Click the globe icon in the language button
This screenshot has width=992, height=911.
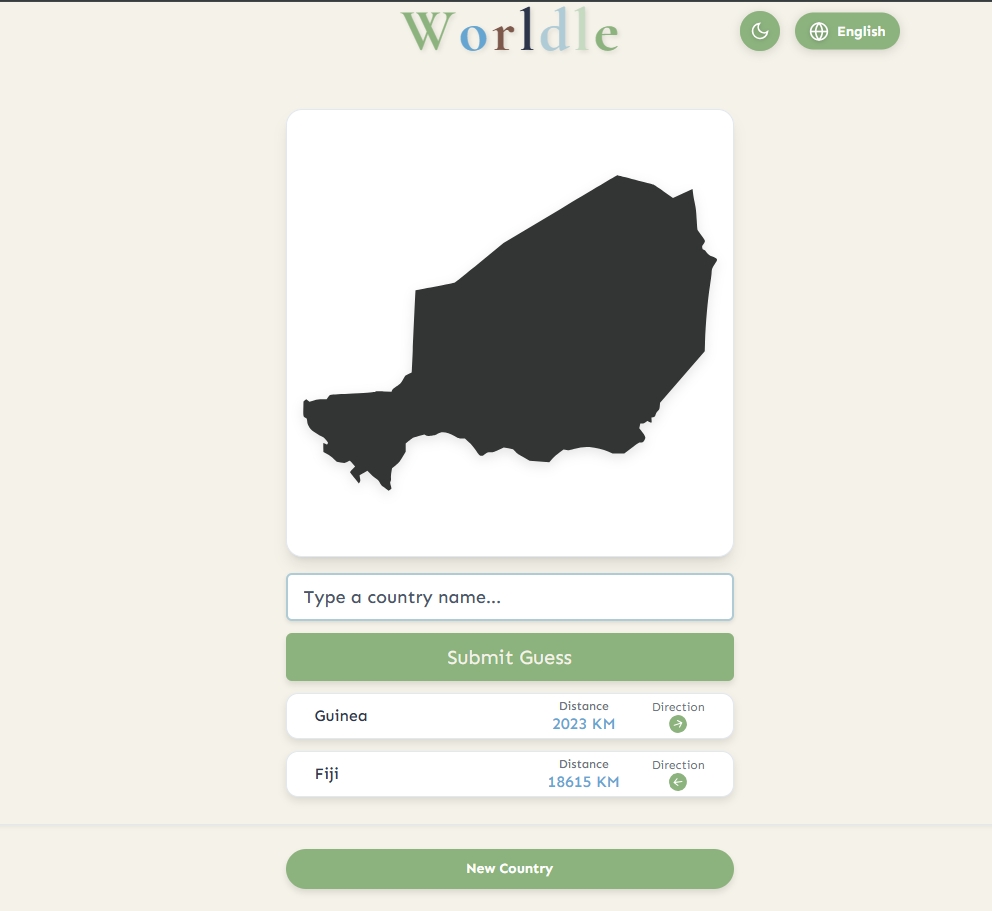820,31
